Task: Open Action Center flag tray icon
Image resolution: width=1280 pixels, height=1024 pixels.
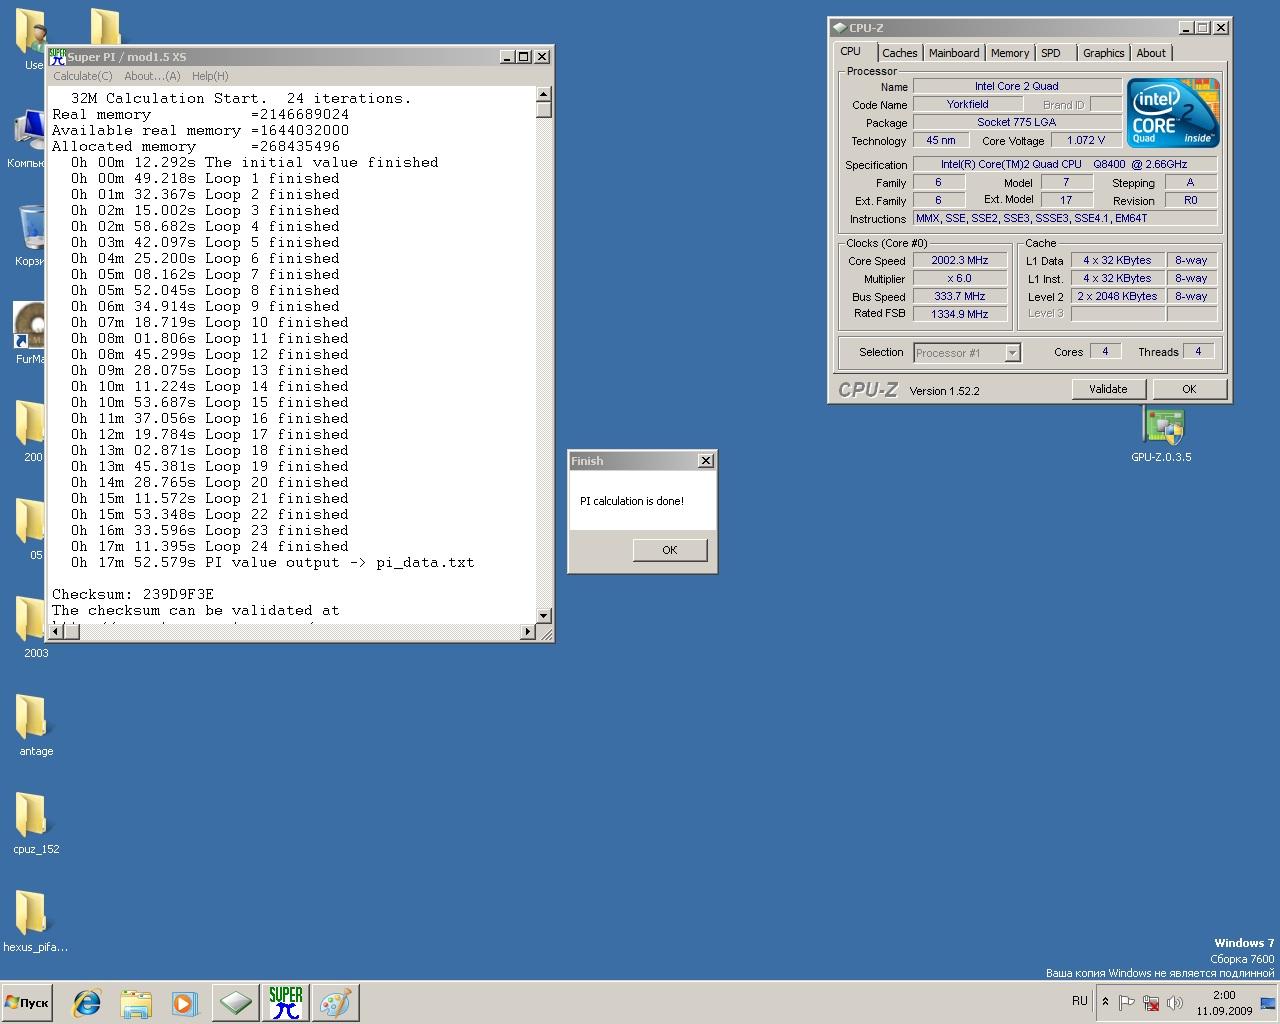Action: [x=1127, y=1002]
